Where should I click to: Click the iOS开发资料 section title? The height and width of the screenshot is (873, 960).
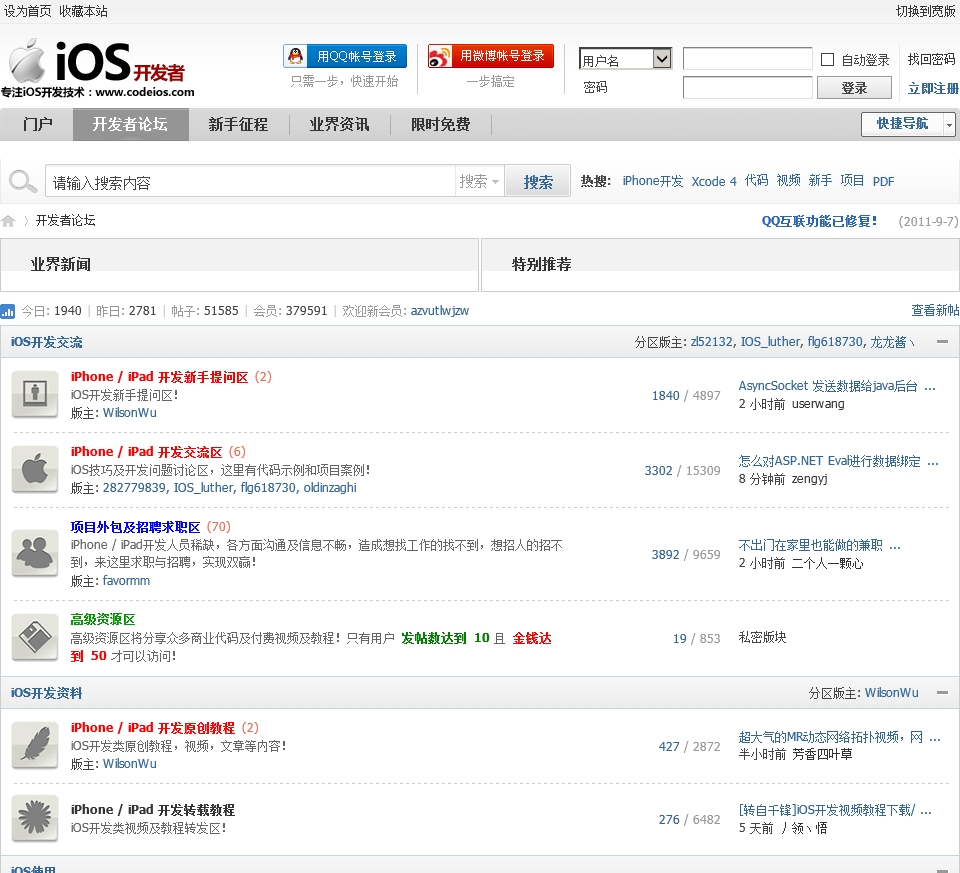(x=47, y=693)
